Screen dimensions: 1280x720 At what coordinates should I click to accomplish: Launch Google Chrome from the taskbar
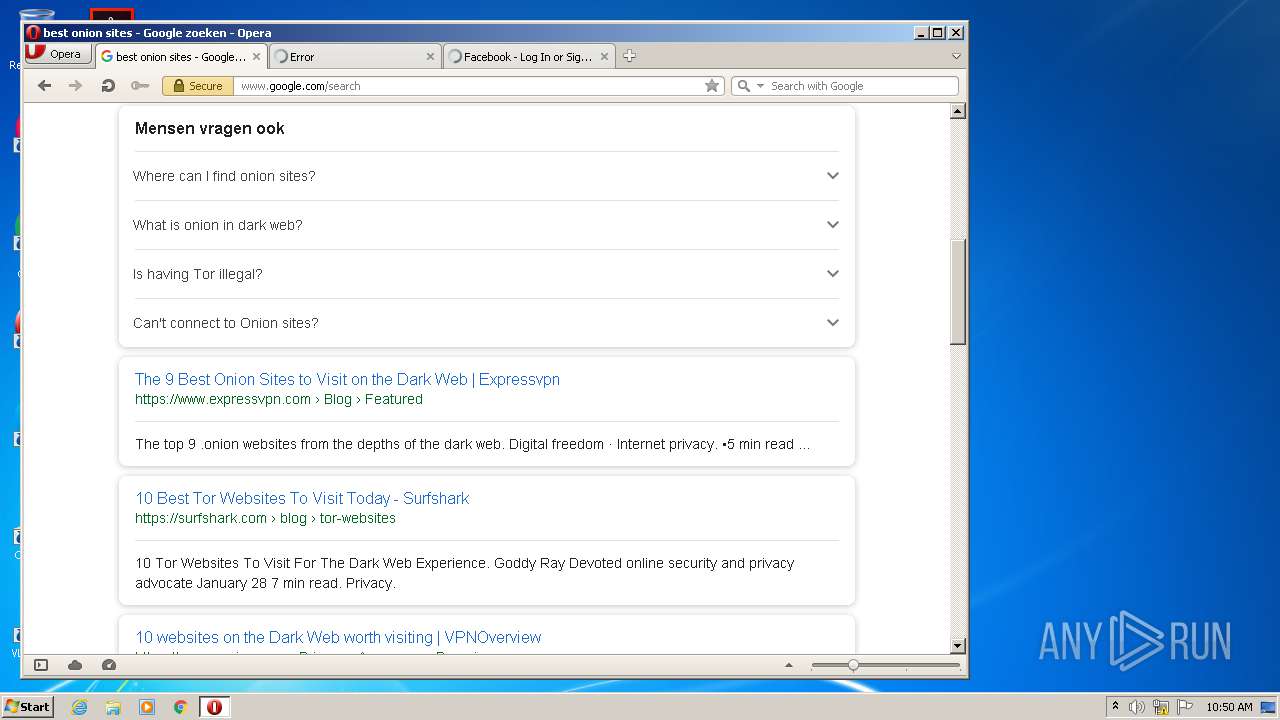coord(180,707)
